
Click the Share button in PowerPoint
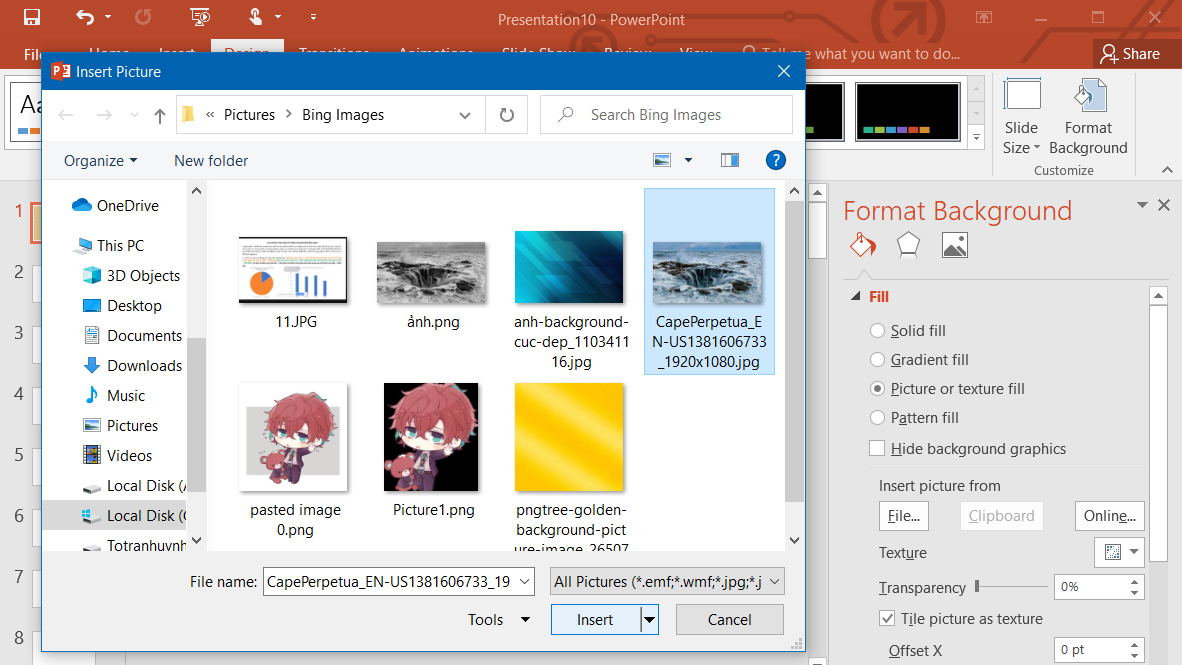tap(1129, 54)
